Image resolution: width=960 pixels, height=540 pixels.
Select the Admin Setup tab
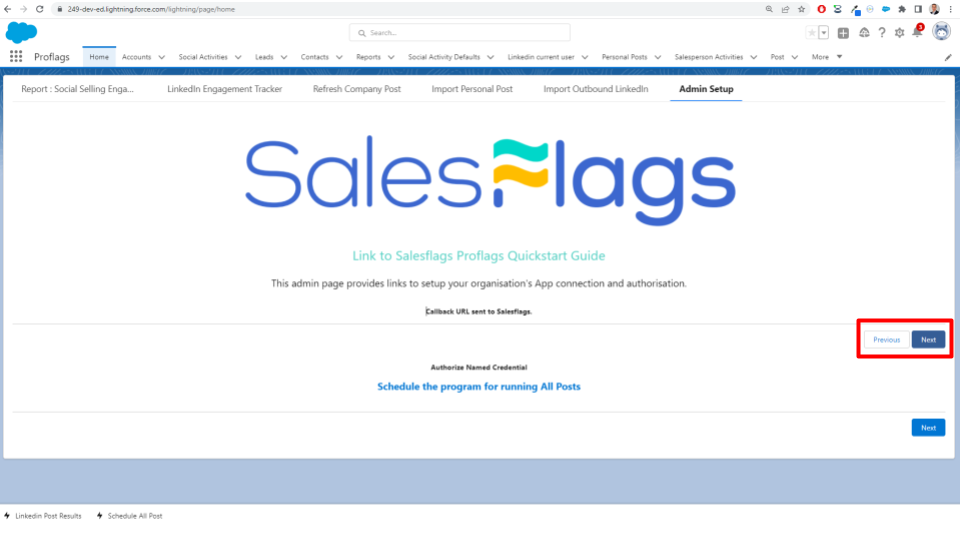(x=706, y=89)
